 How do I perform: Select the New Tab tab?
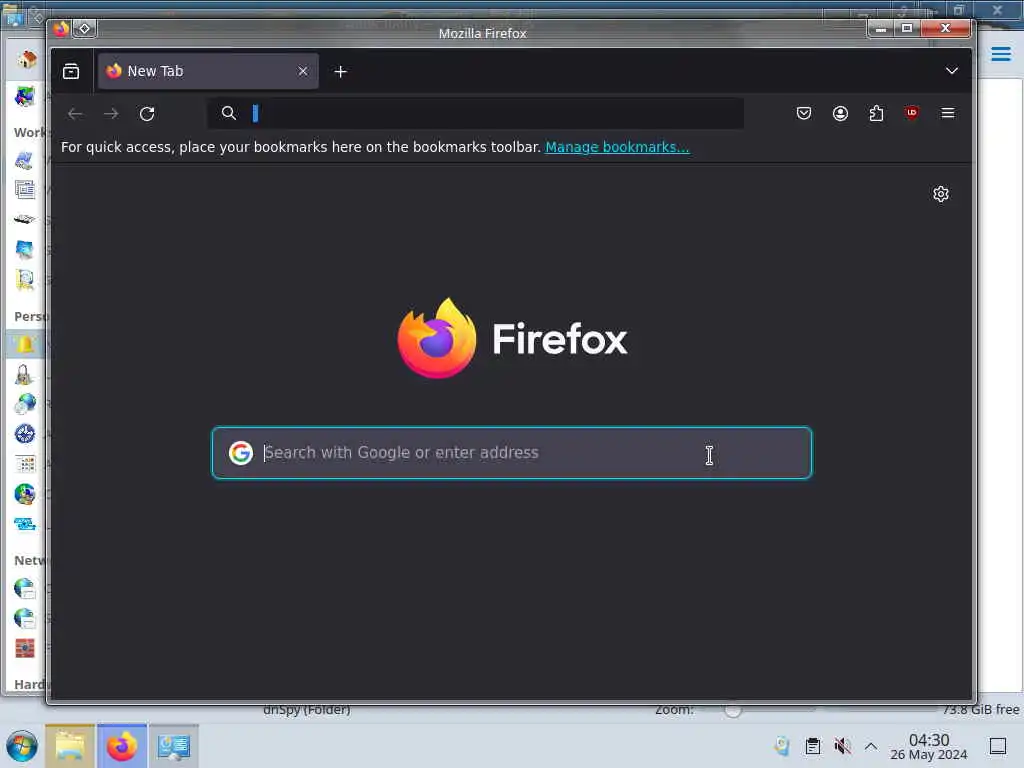click(x=208, y=71)
